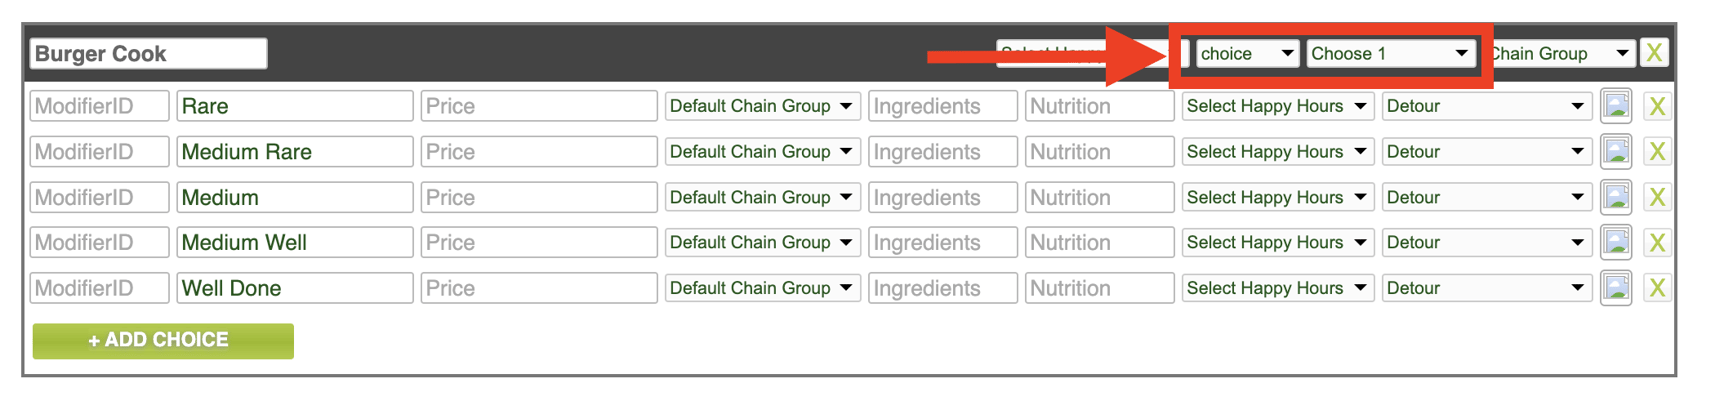This screenshot has width=1715, height=410.
Task: Click the image icon for Medium Rare row
Action: (1615, 152)
